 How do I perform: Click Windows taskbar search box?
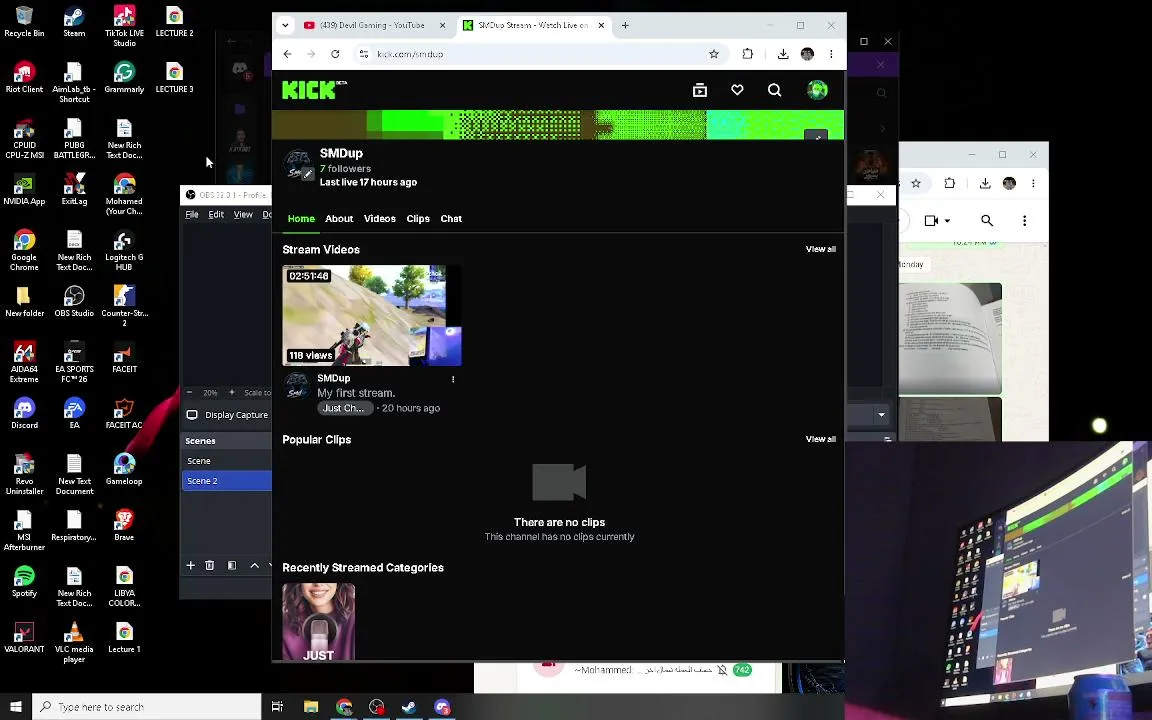tap(147, 707)
